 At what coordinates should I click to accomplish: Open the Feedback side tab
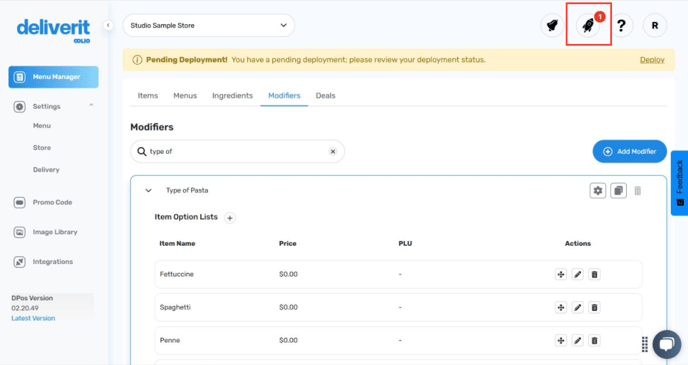click(x=679, y=183)
